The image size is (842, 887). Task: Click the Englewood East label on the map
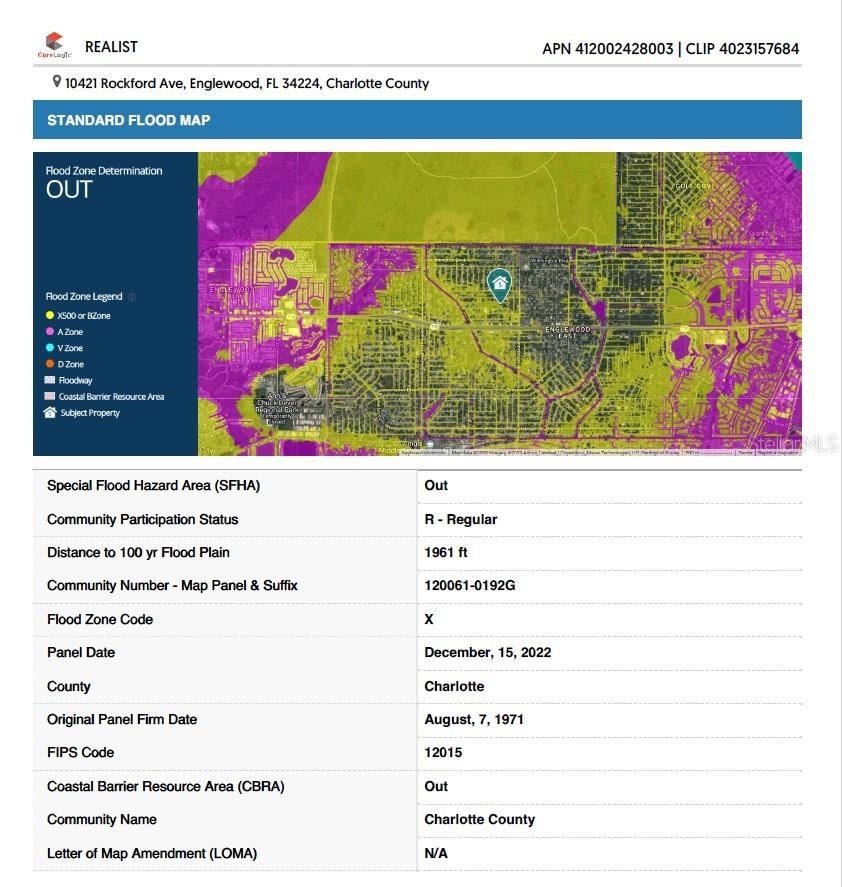pos(567,330)
